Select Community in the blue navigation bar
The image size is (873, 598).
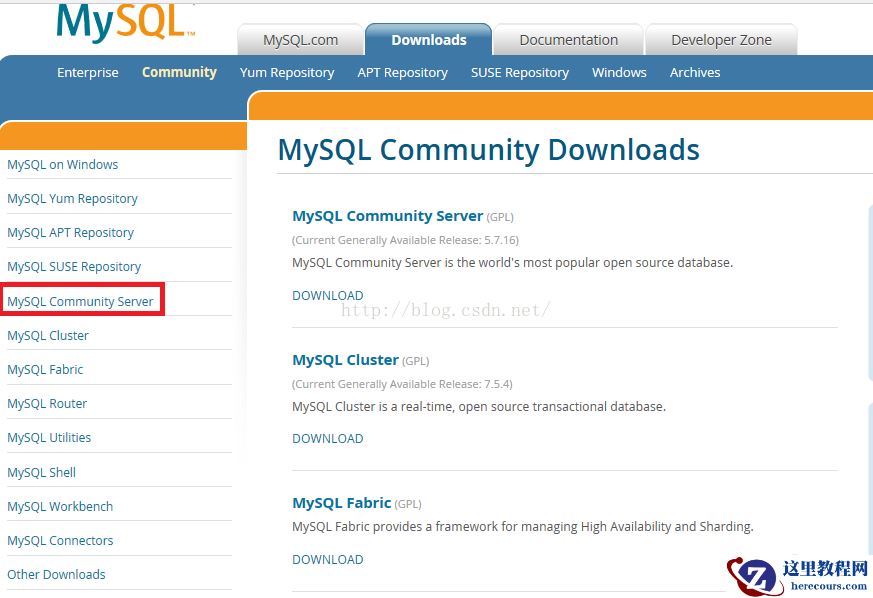(x=179, y=72)
